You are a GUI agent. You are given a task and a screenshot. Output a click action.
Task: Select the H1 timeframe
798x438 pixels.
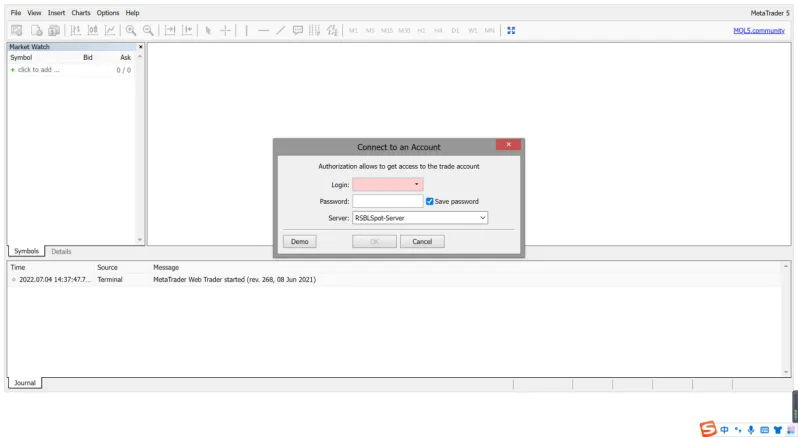421,31
